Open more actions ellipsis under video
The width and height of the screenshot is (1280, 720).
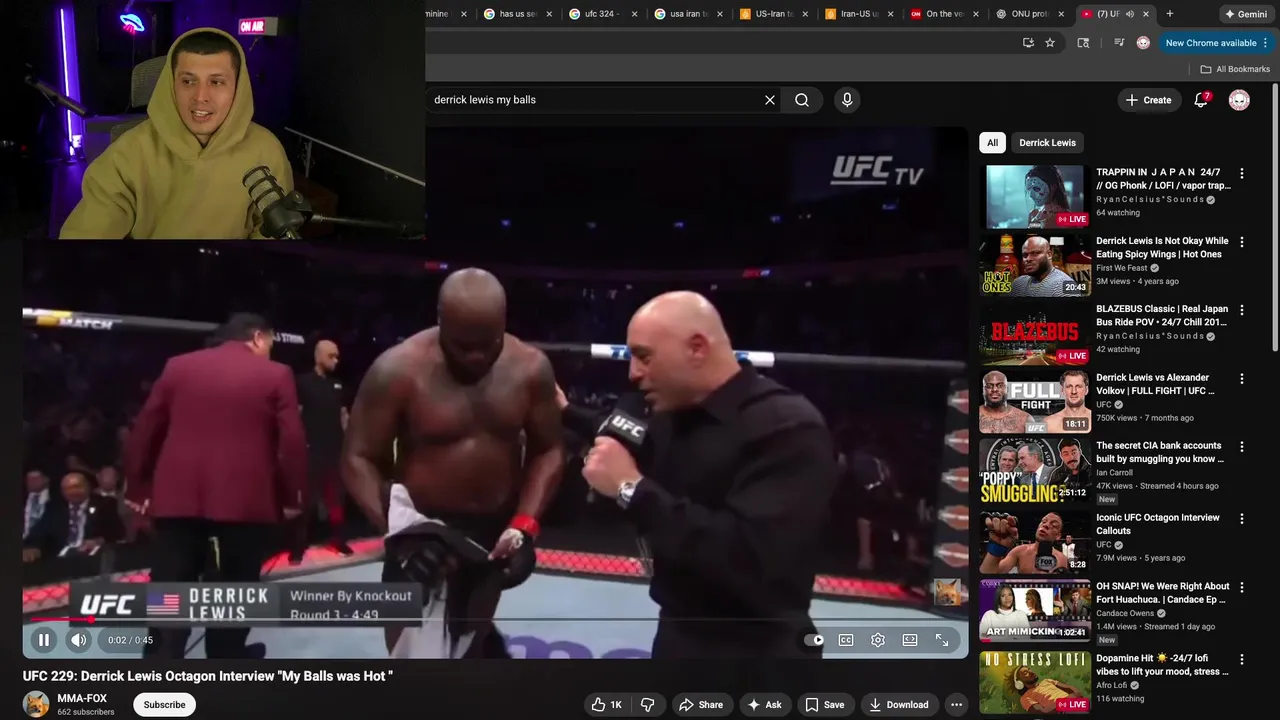pyautogui.click(x=956, y=705)
